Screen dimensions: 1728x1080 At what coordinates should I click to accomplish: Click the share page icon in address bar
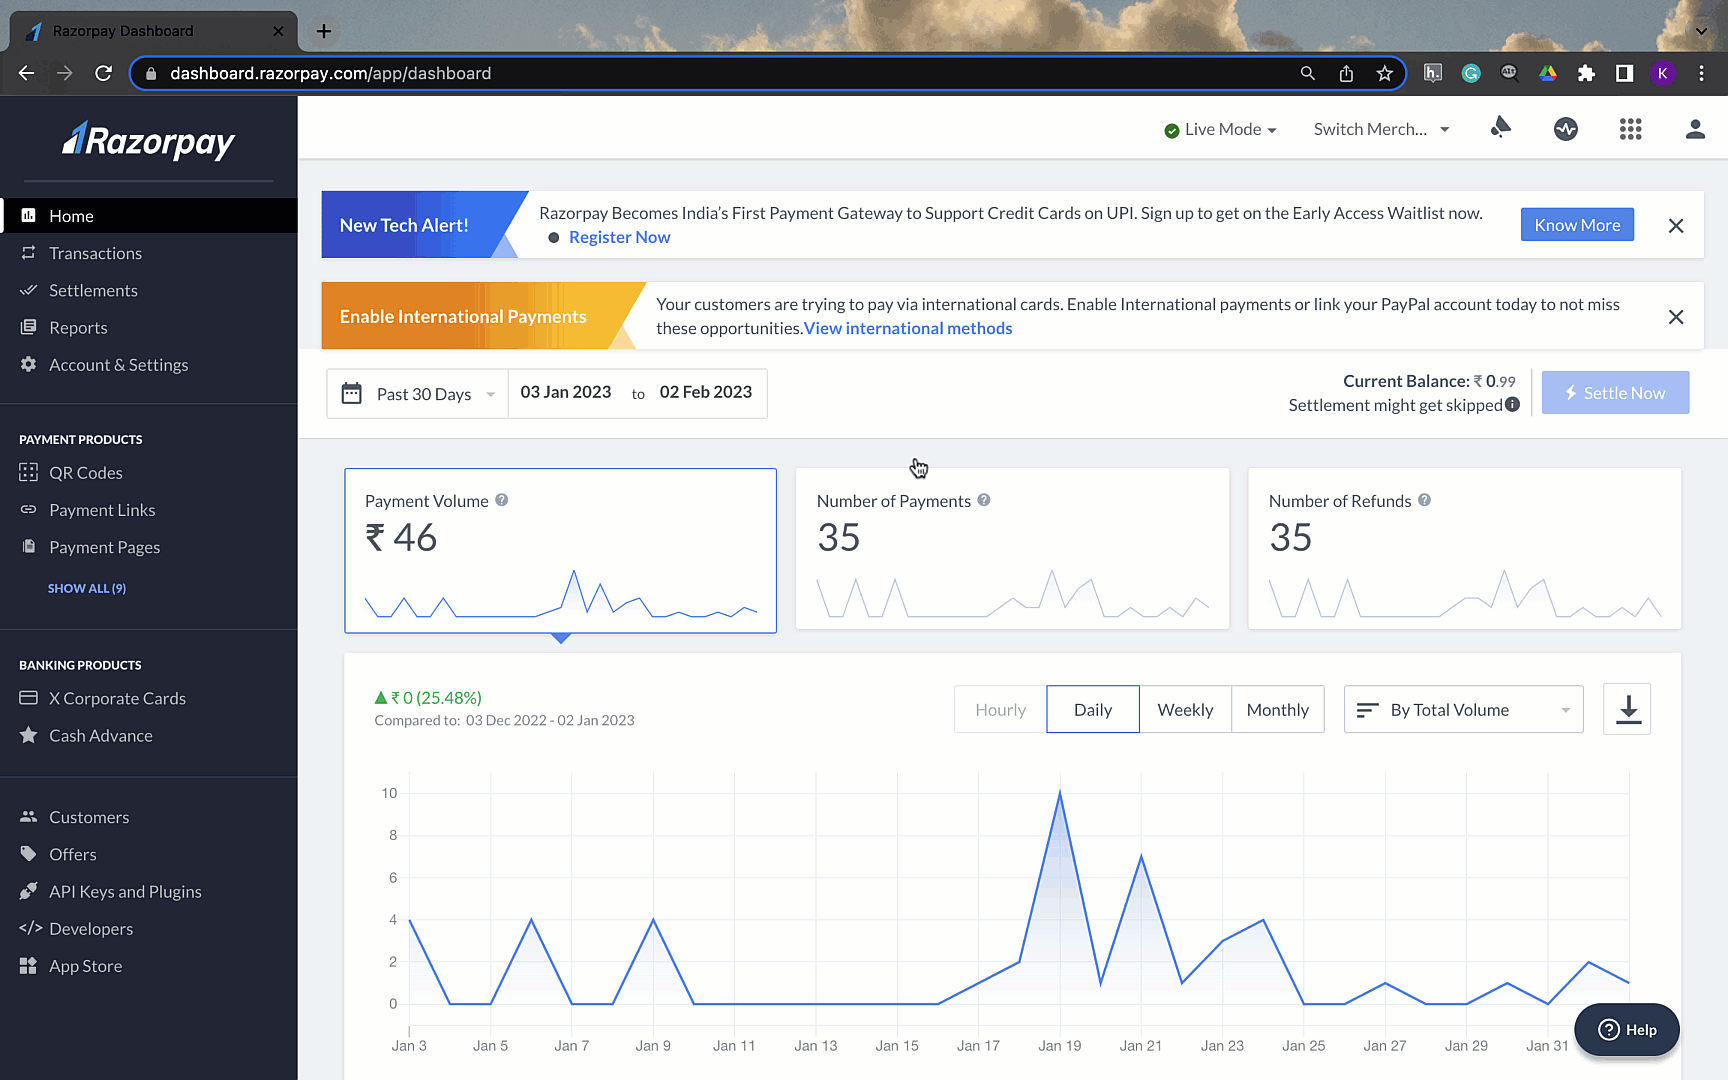click(1346, 73)
